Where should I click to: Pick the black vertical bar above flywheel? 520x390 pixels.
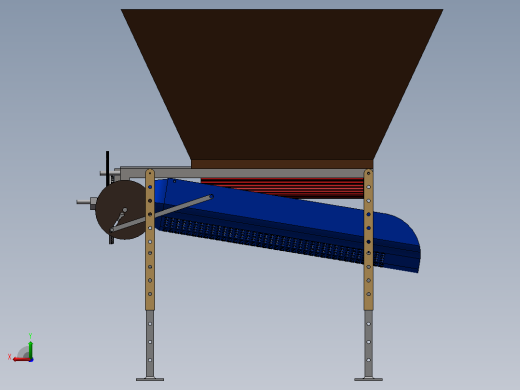pyautogui.click(x=108, y=168)
